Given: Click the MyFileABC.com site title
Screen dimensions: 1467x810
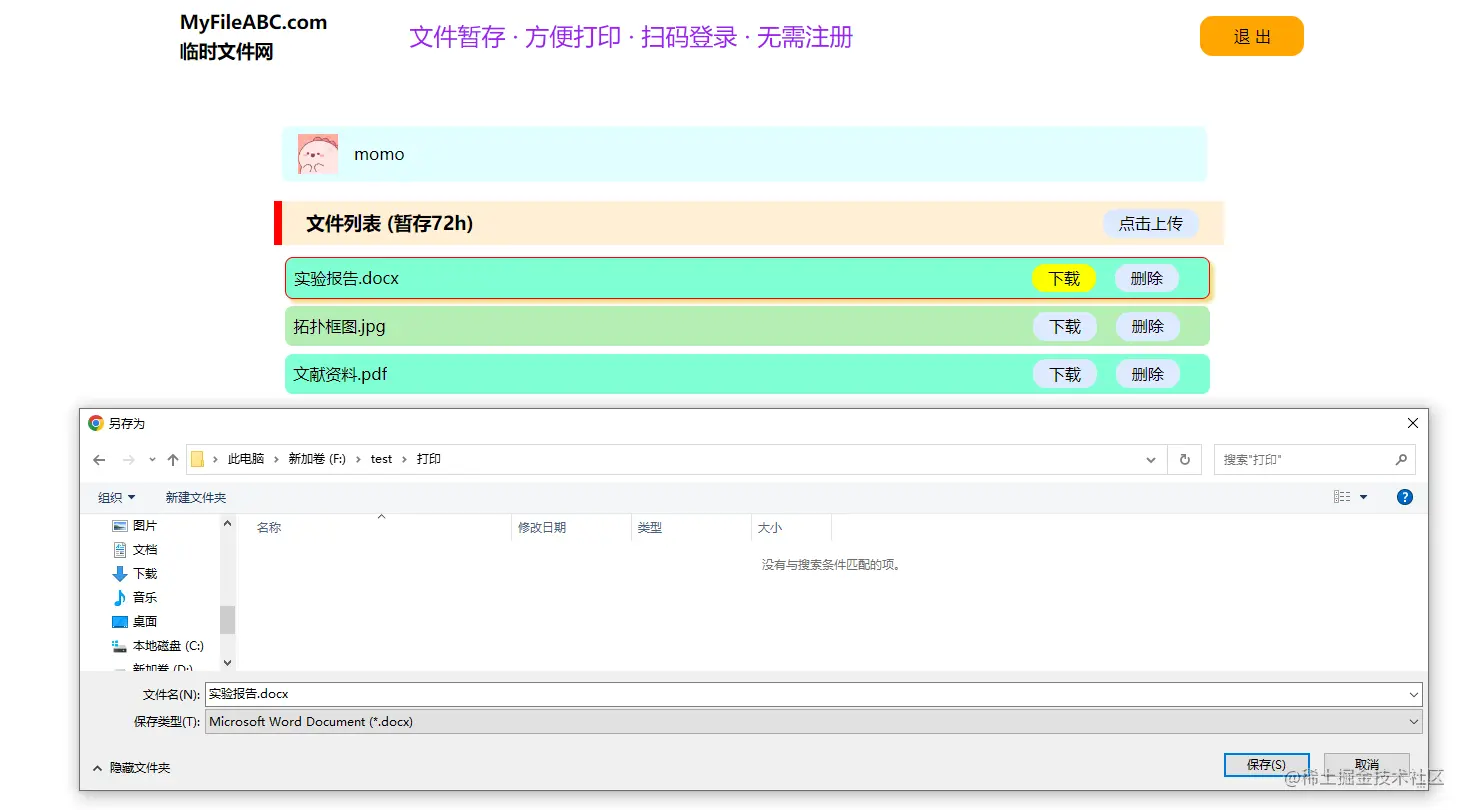Looking at the screenshot, I should coord(254,22).
